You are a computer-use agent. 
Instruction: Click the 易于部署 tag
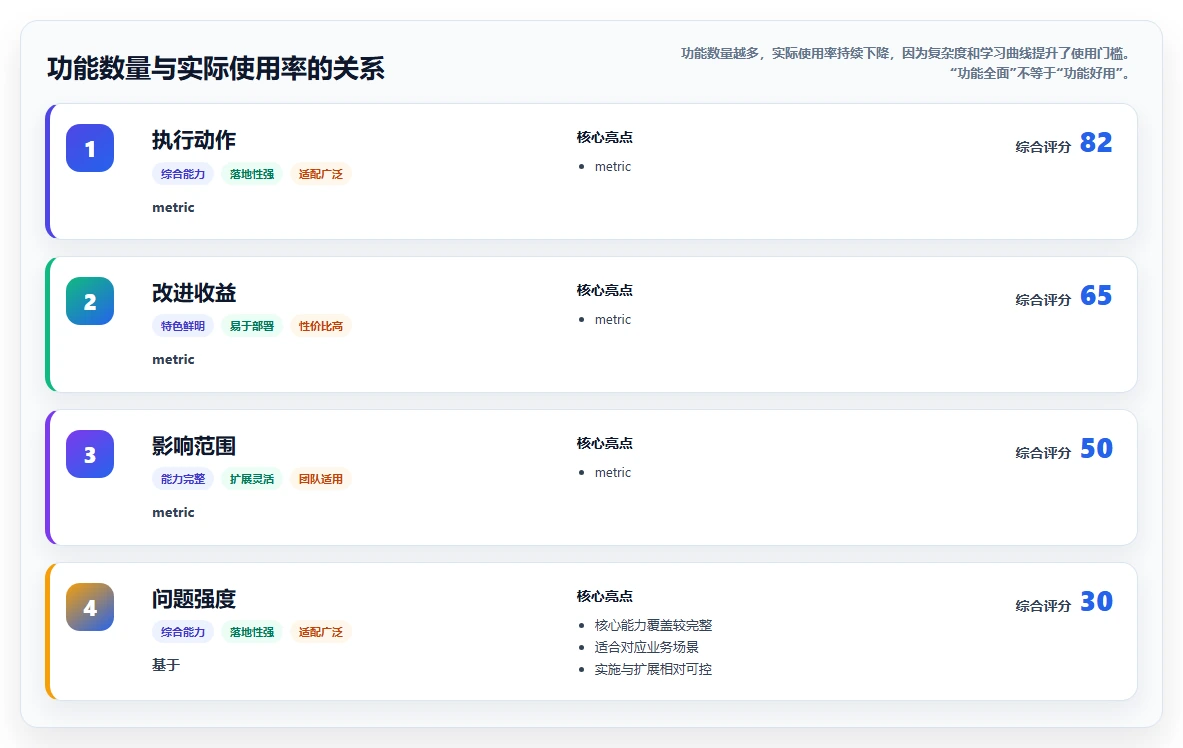point(252,326)
